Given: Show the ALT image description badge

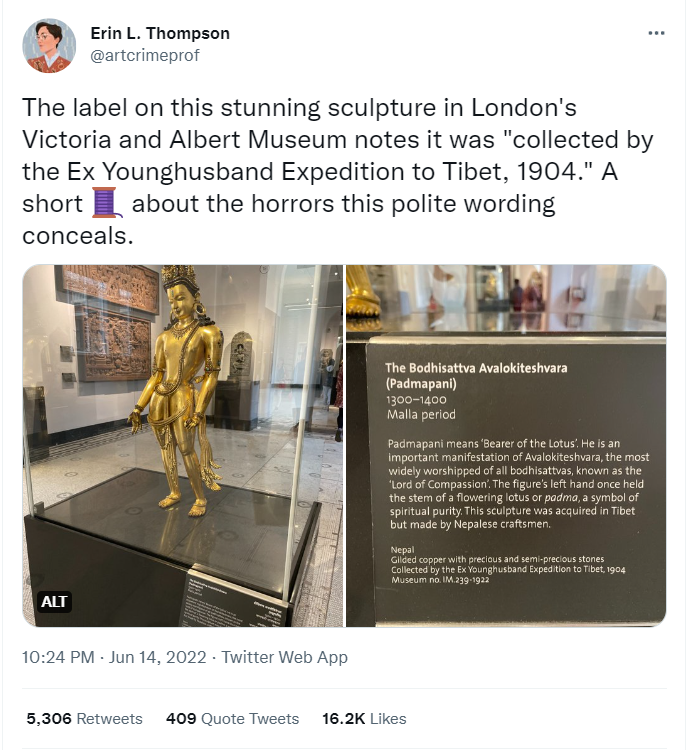Looking at the screenshot, I should click(53, 602).
